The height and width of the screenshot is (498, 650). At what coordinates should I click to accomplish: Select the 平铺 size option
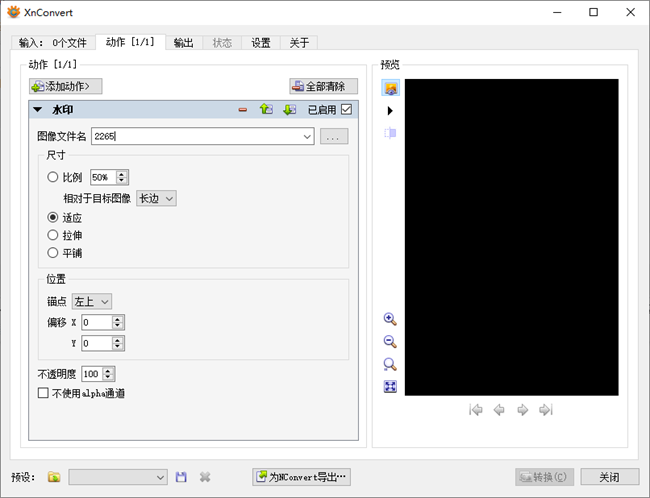(54, 254)
